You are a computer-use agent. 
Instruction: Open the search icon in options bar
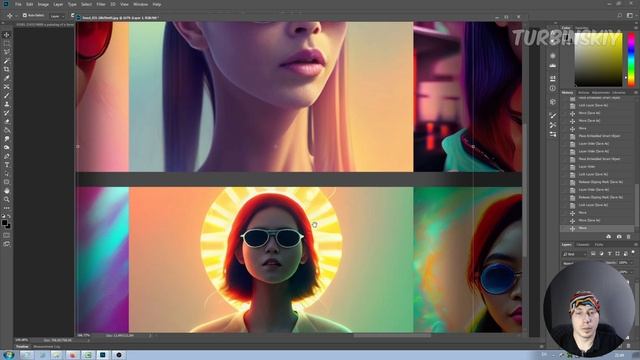pyautogui.click(x=620, y=16)
